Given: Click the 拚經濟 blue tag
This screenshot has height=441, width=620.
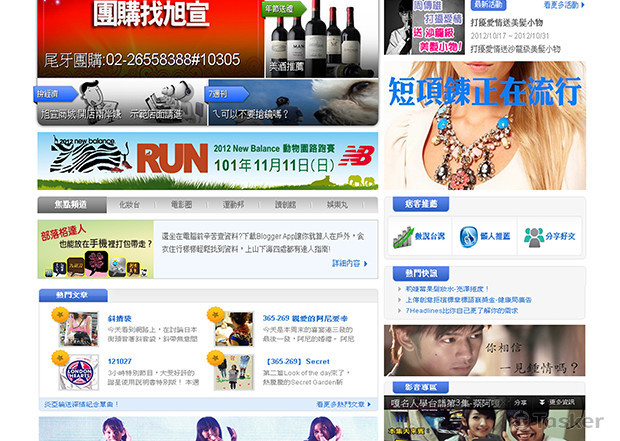Looking at the screenshot, I should point(55,94).
